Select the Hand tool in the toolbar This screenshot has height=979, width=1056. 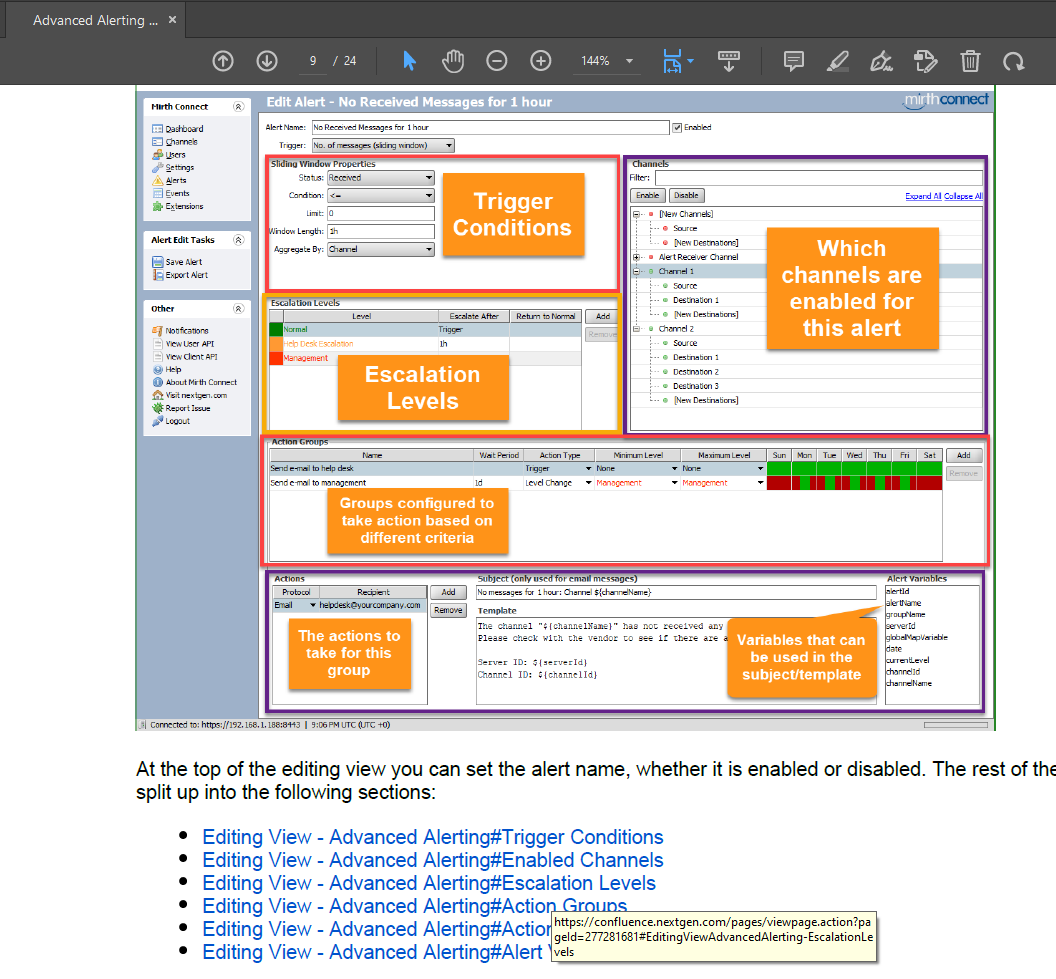(453, 60)
